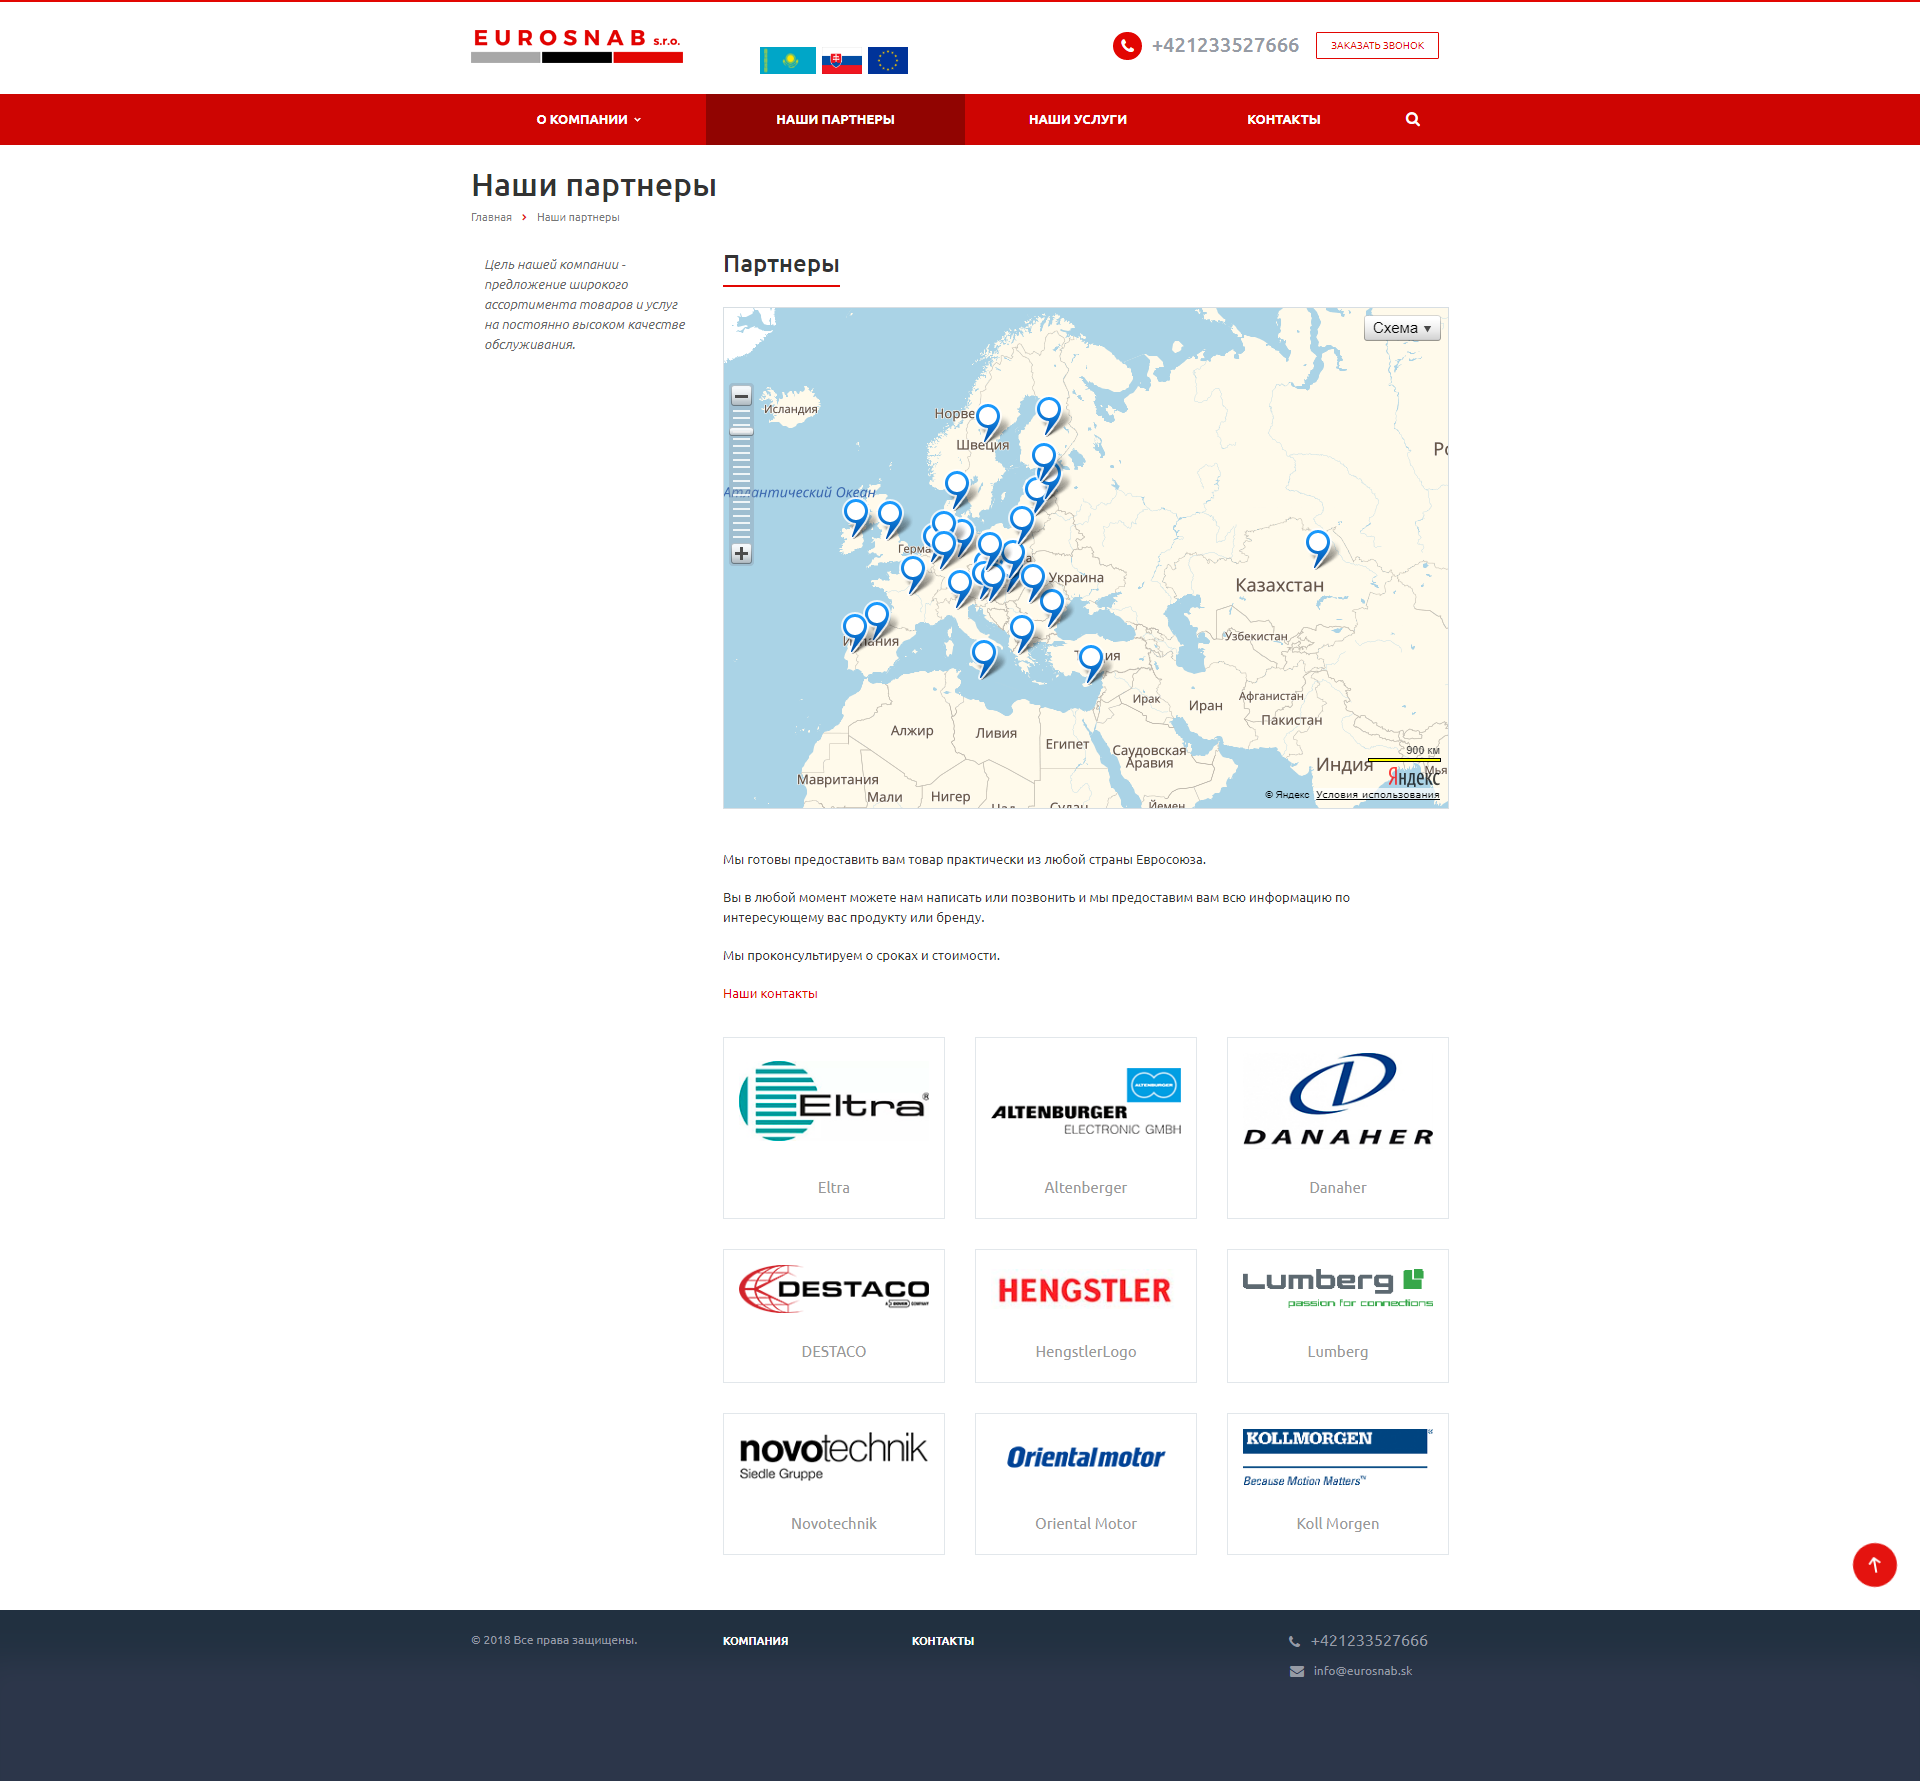Click the footer phone number
The height and width of the screenshot is (1781, 1920).
coord(1369,1641)
